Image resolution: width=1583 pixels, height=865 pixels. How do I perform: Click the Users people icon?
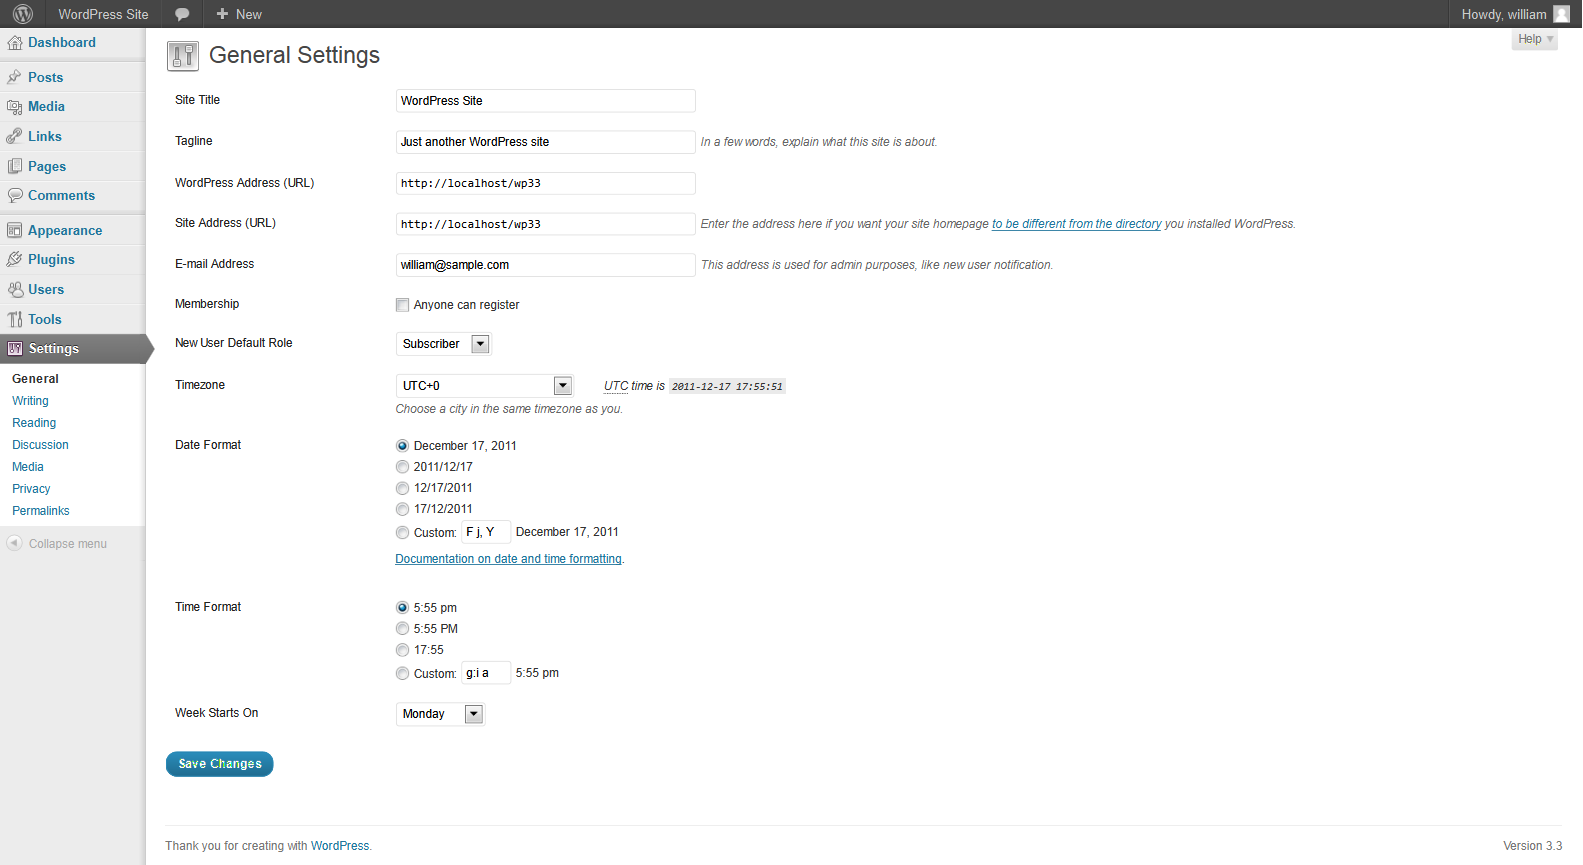15,289
